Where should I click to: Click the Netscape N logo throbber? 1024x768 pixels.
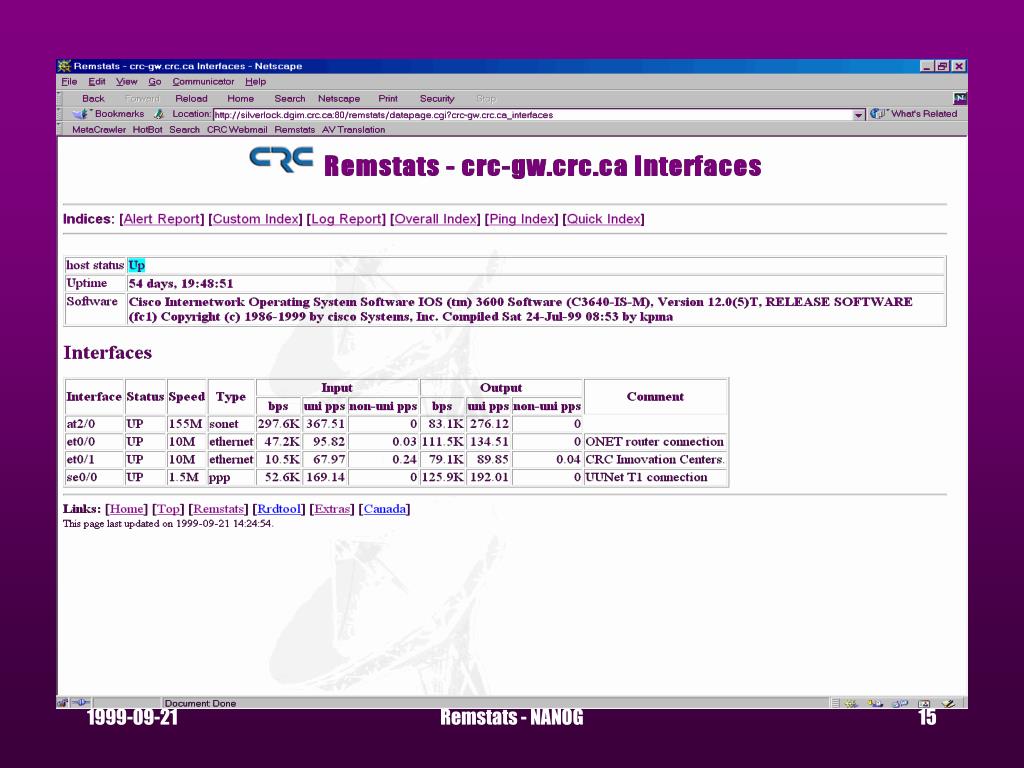(x=959, y=99)
